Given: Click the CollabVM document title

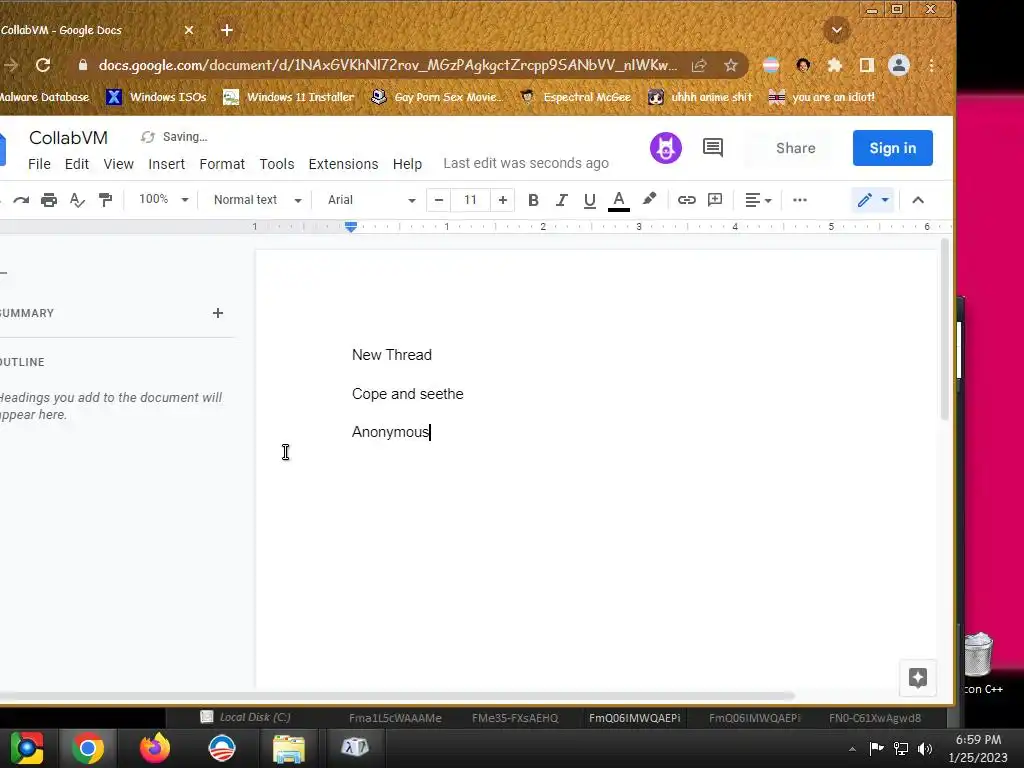Looking at the screenshot, I should pyautogui.click(x=69, y=138).
